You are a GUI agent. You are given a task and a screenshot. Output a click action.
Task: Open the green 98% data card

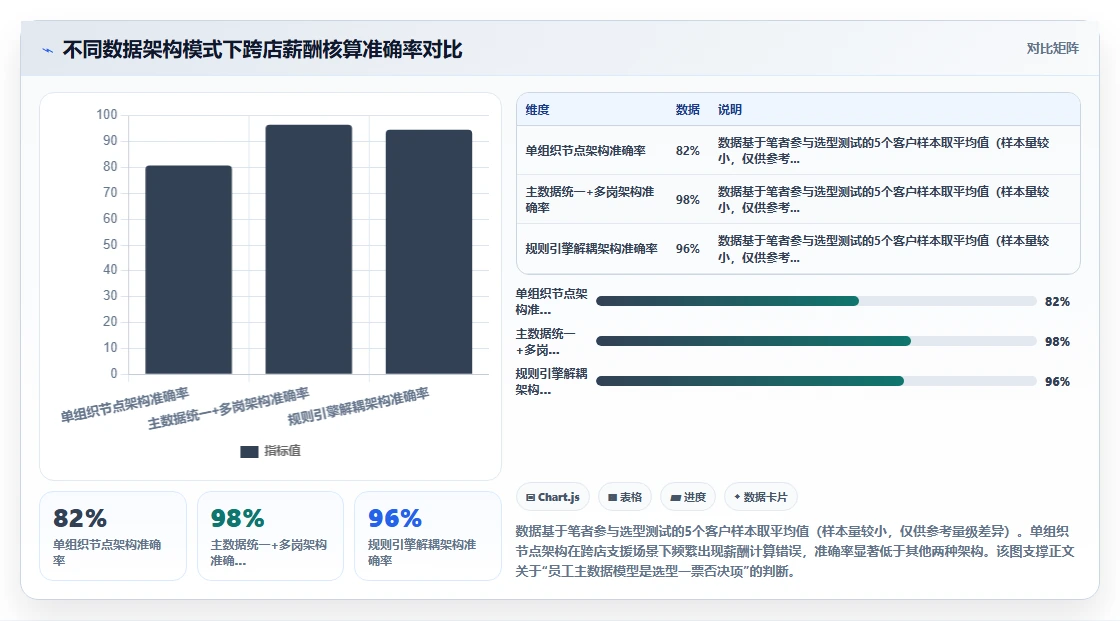pos(270,536)
